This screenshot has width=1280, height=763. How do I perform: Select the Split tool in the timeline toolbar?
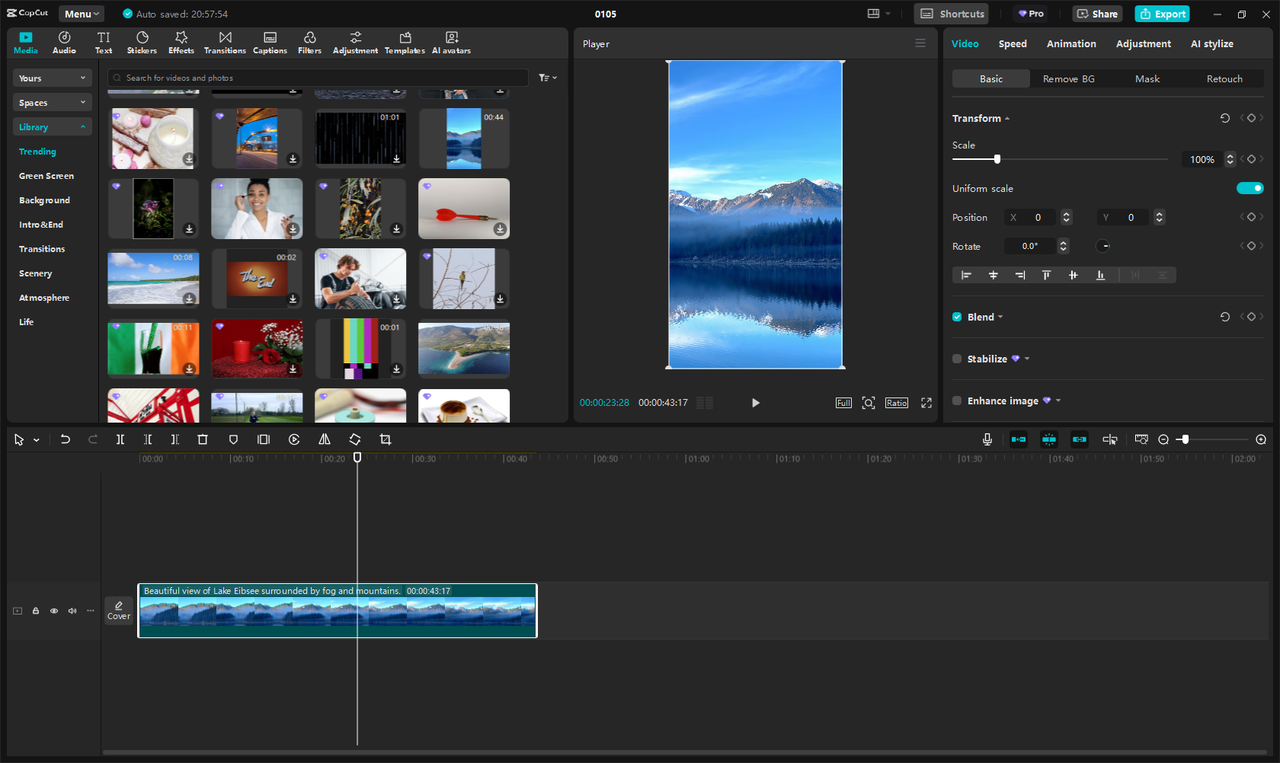(x=120, y=439)
